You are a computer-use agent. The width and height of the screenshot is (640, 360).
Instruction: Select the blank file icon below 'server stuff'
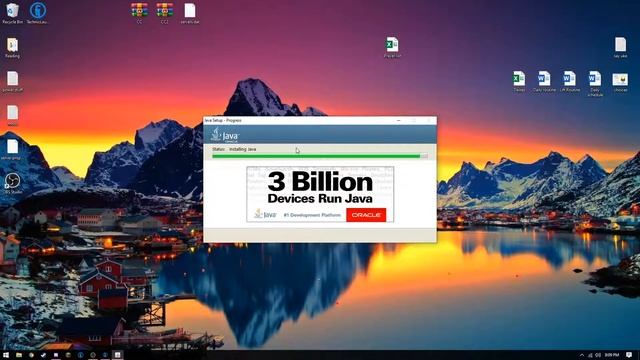coord(12,116)
